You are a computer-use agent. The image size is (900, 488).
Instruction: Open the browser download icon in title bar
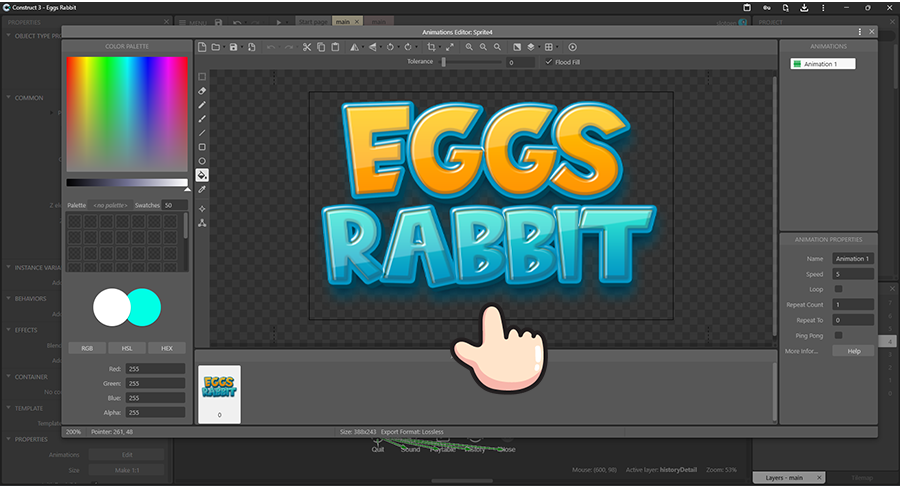pyautogui.click(x=805, y=7)
